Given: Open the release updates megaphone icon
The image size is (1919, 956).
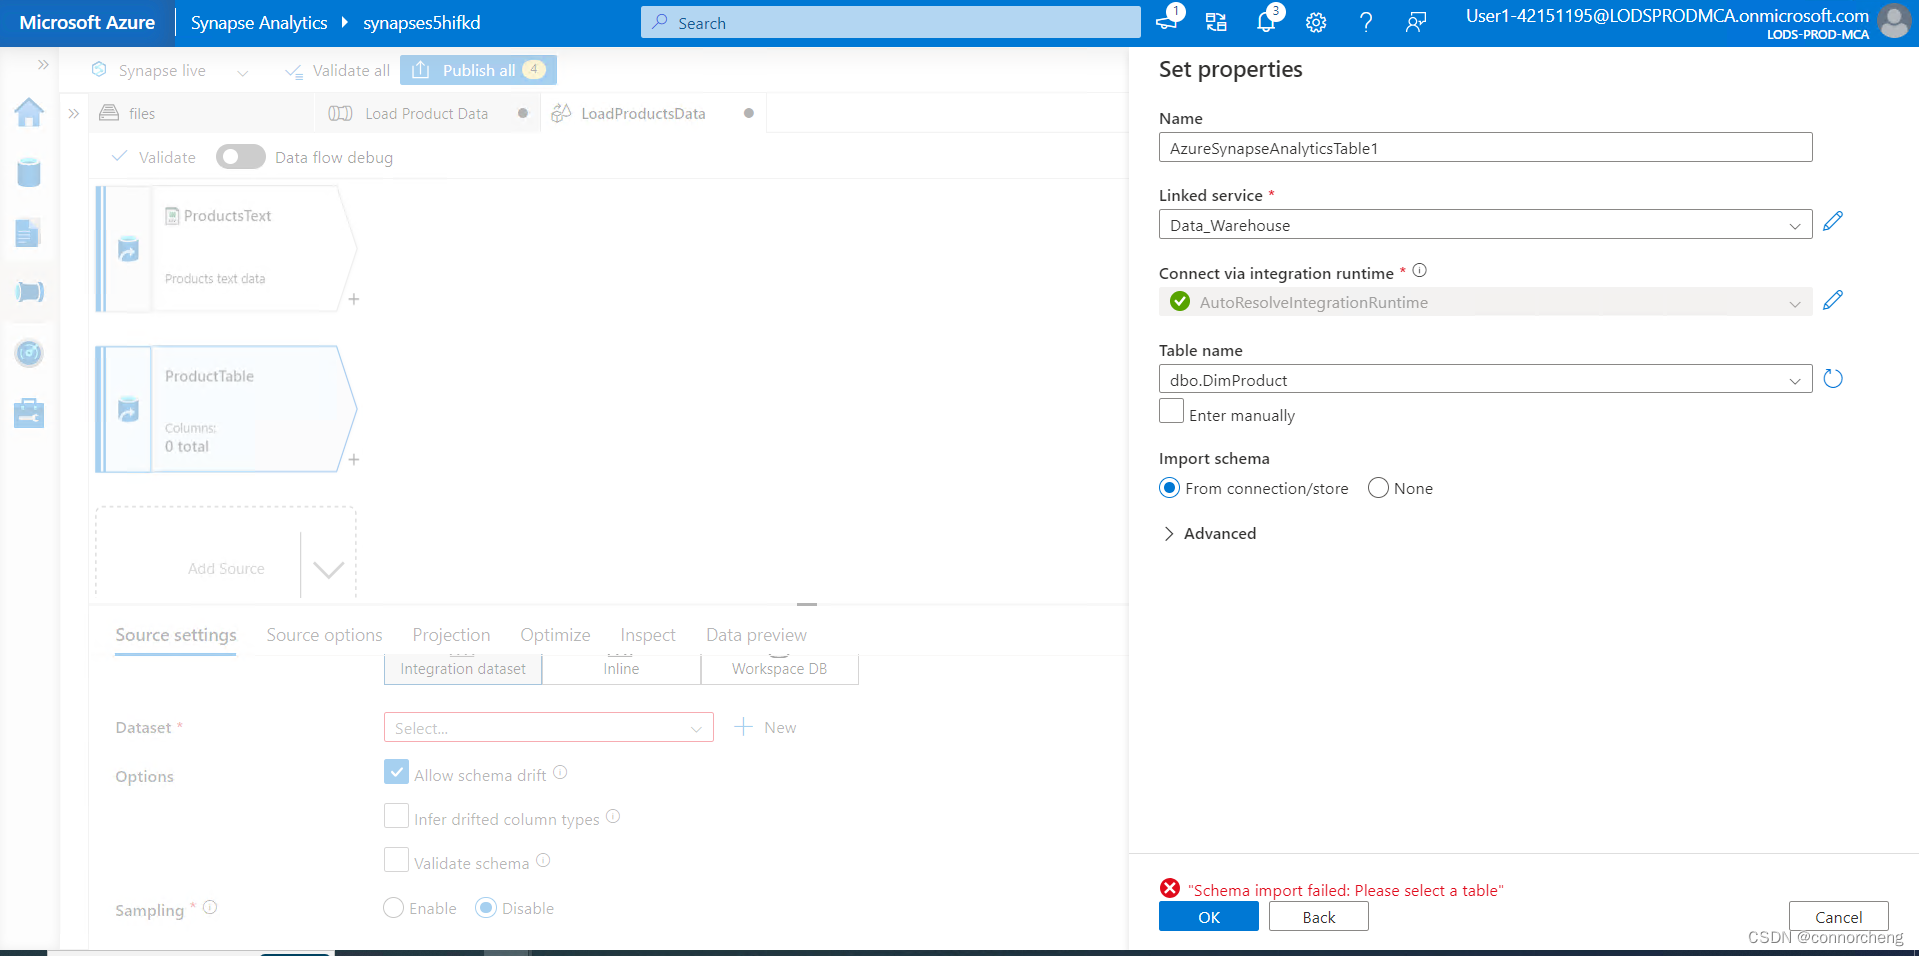Looking at the screenshot, I should tap(1166, 22).
